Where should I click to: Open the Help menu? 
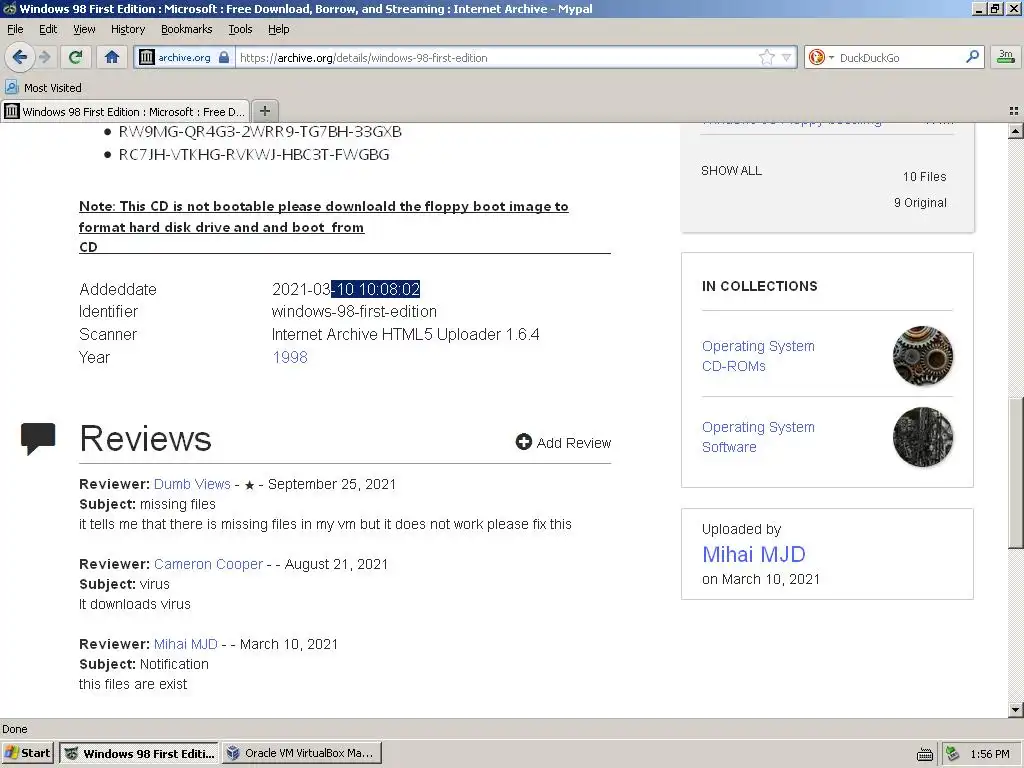278,29
